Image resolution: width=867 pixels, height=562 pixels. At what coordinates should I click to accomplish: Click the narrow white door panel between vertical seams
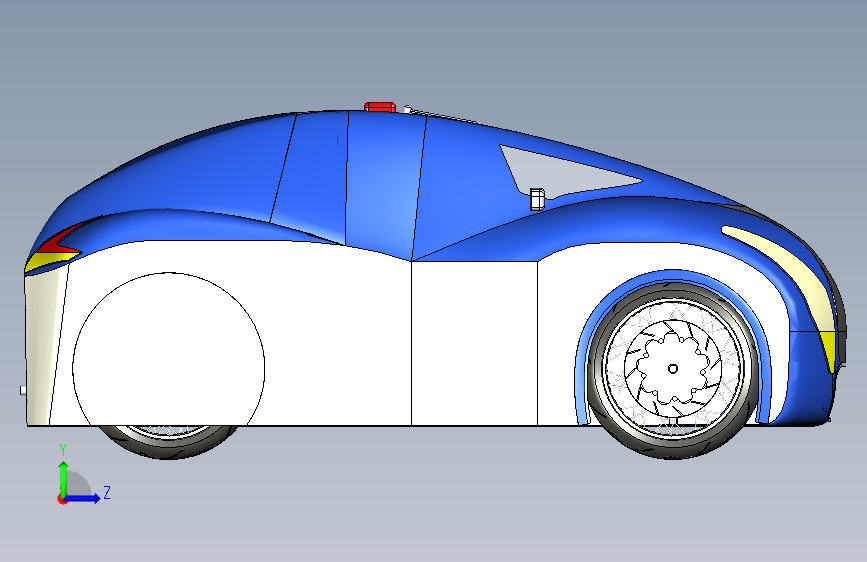click(x=474, y=343)
